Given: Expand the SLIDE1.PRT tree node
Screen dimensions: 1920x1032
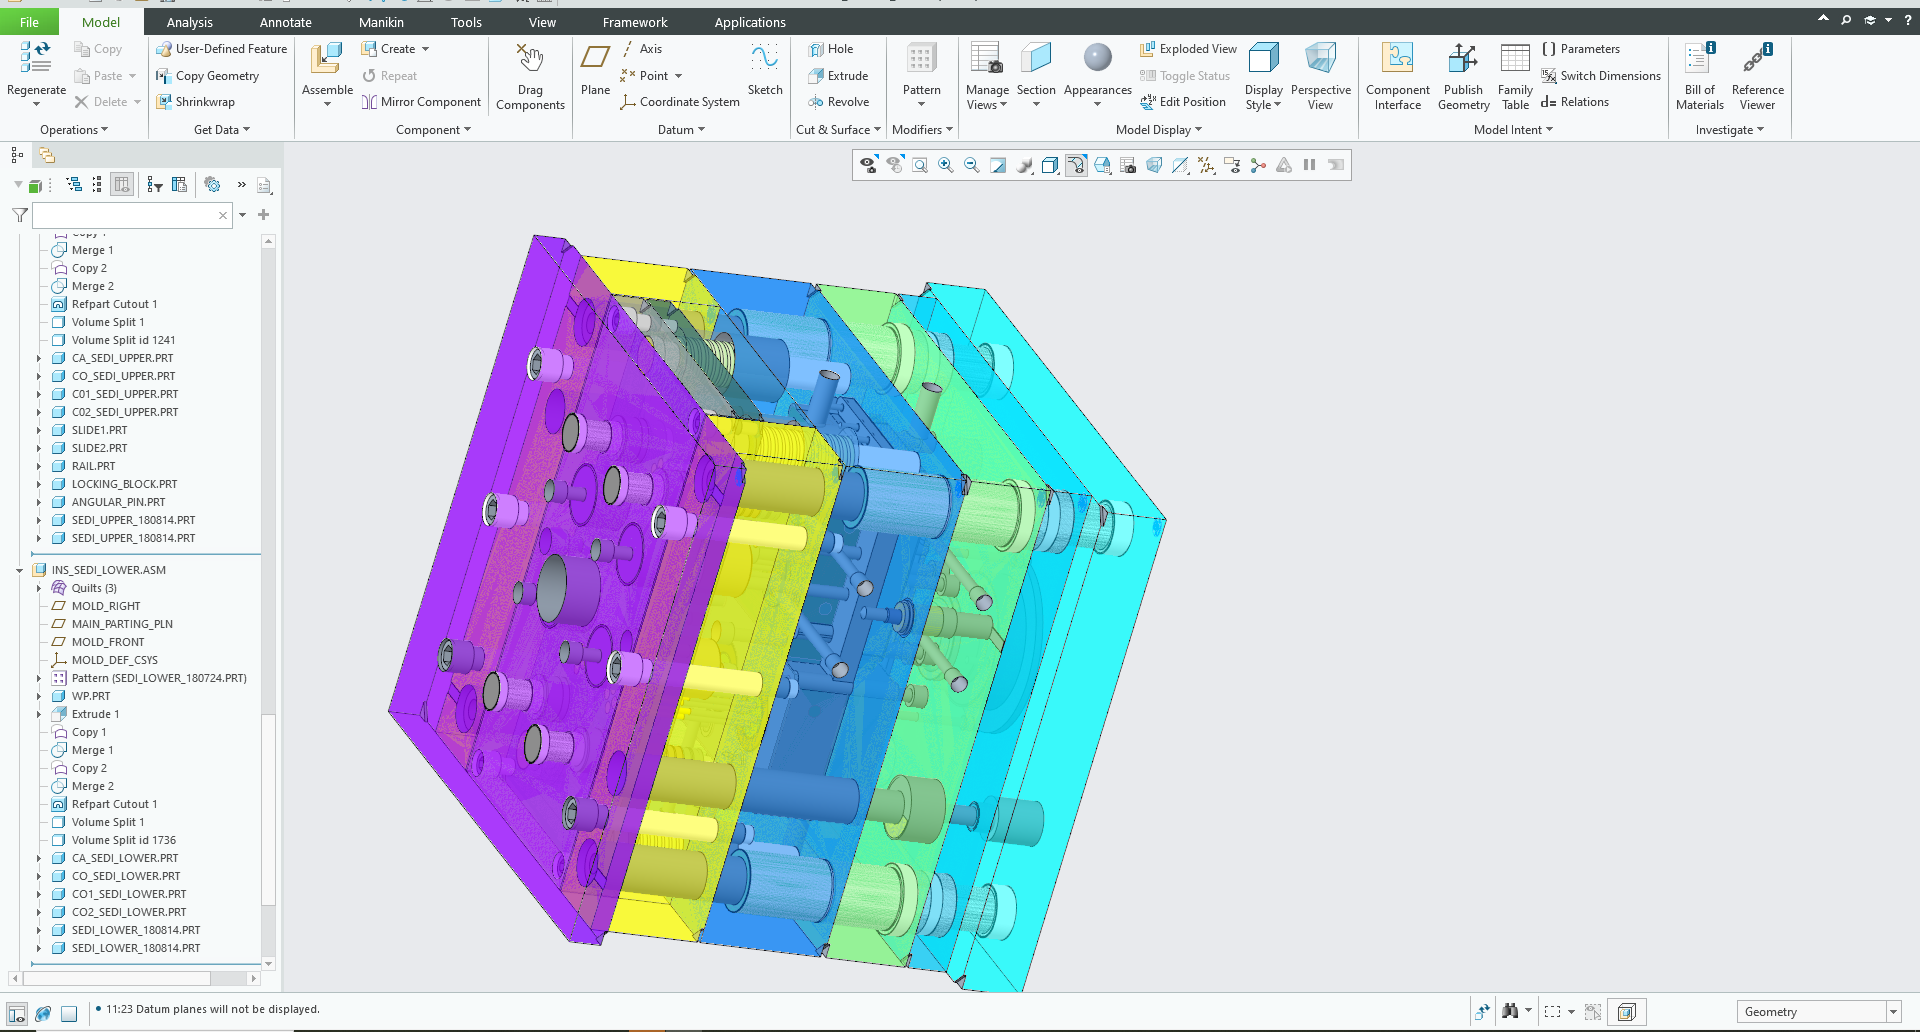Looking at the screenshot, I should 39,431.
